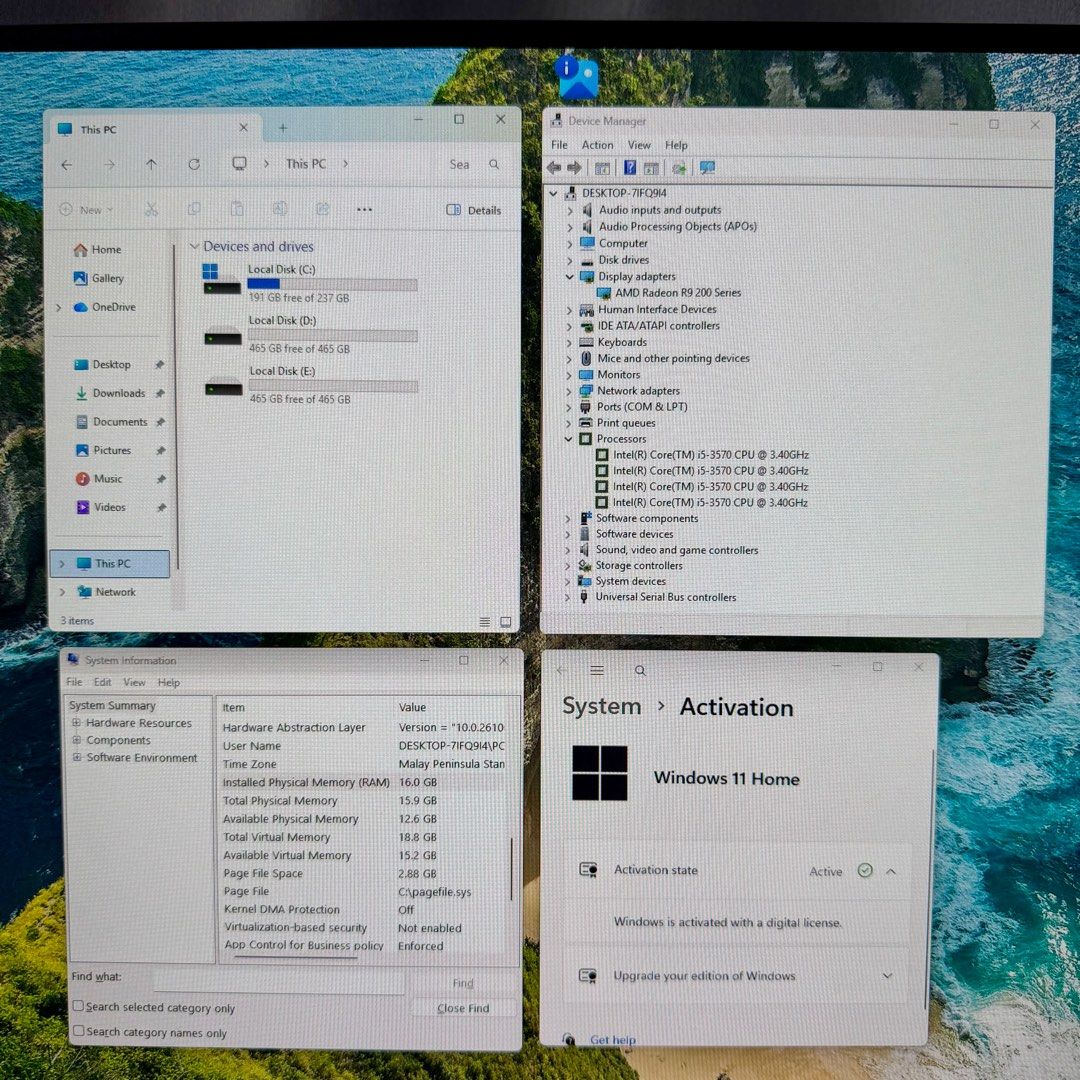
Task: Expand Network adapters in Device Manager
Action: pos(569,391)
